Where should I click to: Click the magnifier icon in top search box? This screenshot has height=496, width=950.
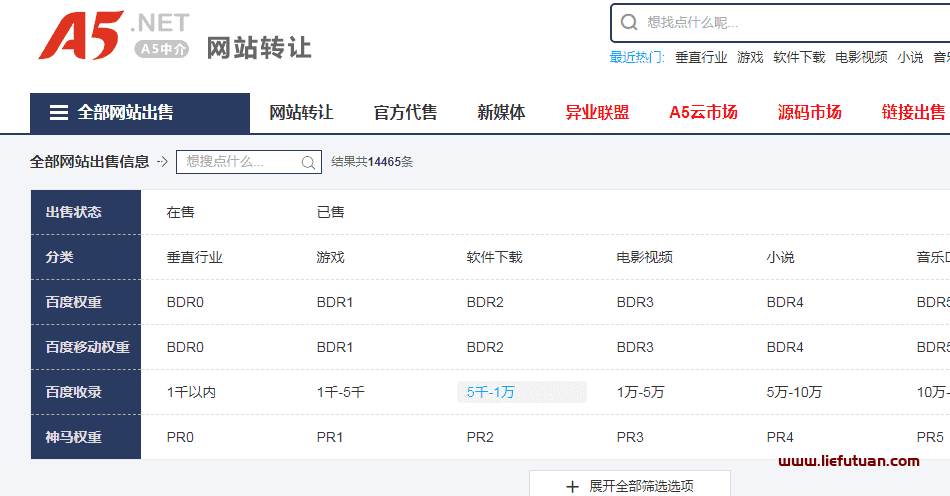click(x=629, y=22)
